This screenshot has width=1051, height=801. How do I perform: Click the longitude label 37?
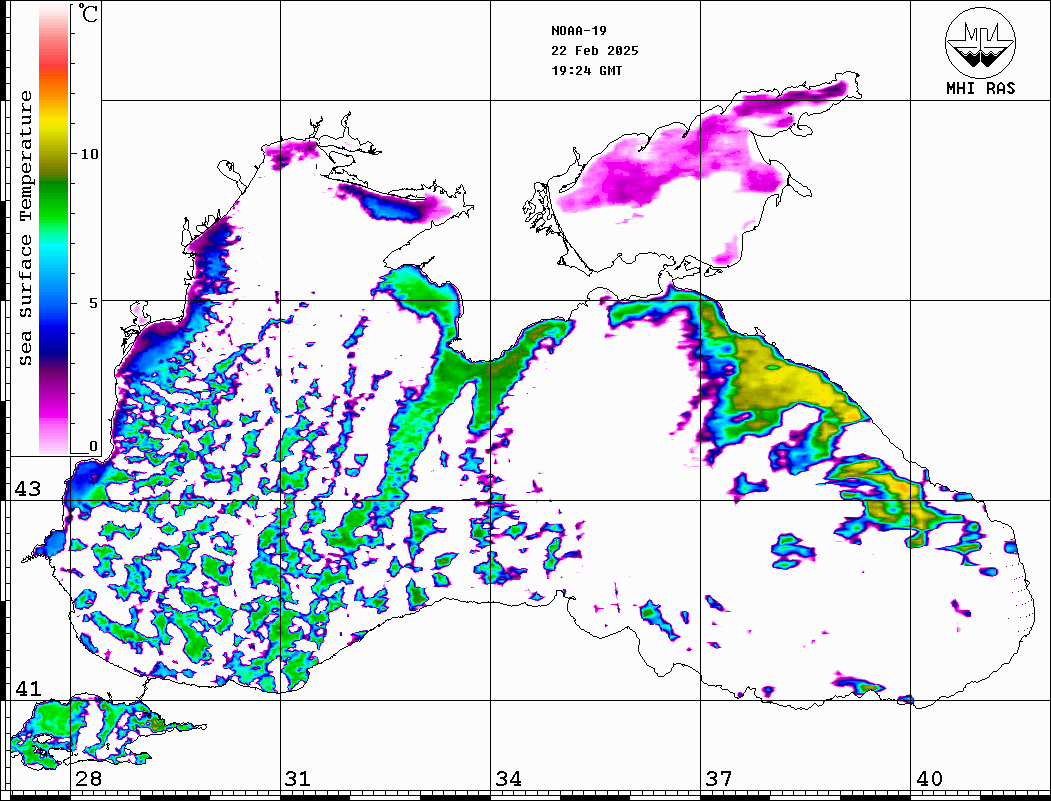click(719, 779)
